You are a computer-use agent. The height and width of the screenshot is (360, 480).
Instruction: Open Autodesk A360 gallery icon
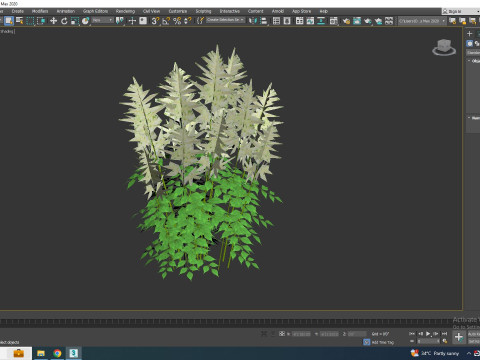pos(389,21)
